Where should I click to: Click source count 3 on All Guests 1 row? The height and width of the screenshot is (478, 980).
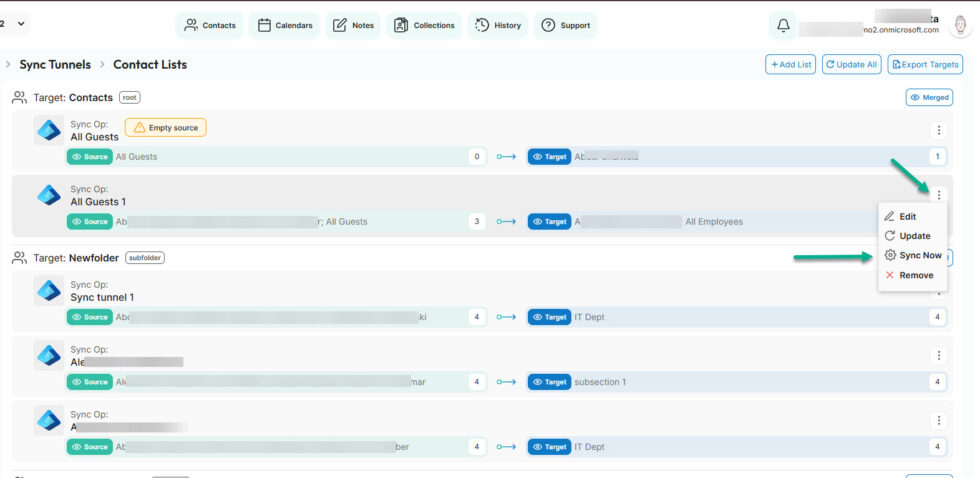(477, 222)
